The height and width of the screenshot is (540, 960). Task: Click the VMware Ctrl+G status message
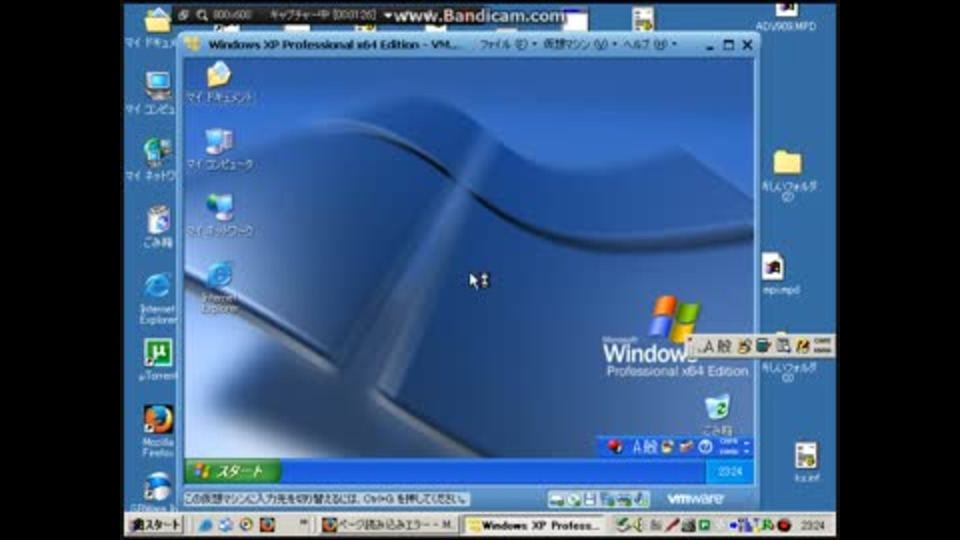(x=326, y=499)
